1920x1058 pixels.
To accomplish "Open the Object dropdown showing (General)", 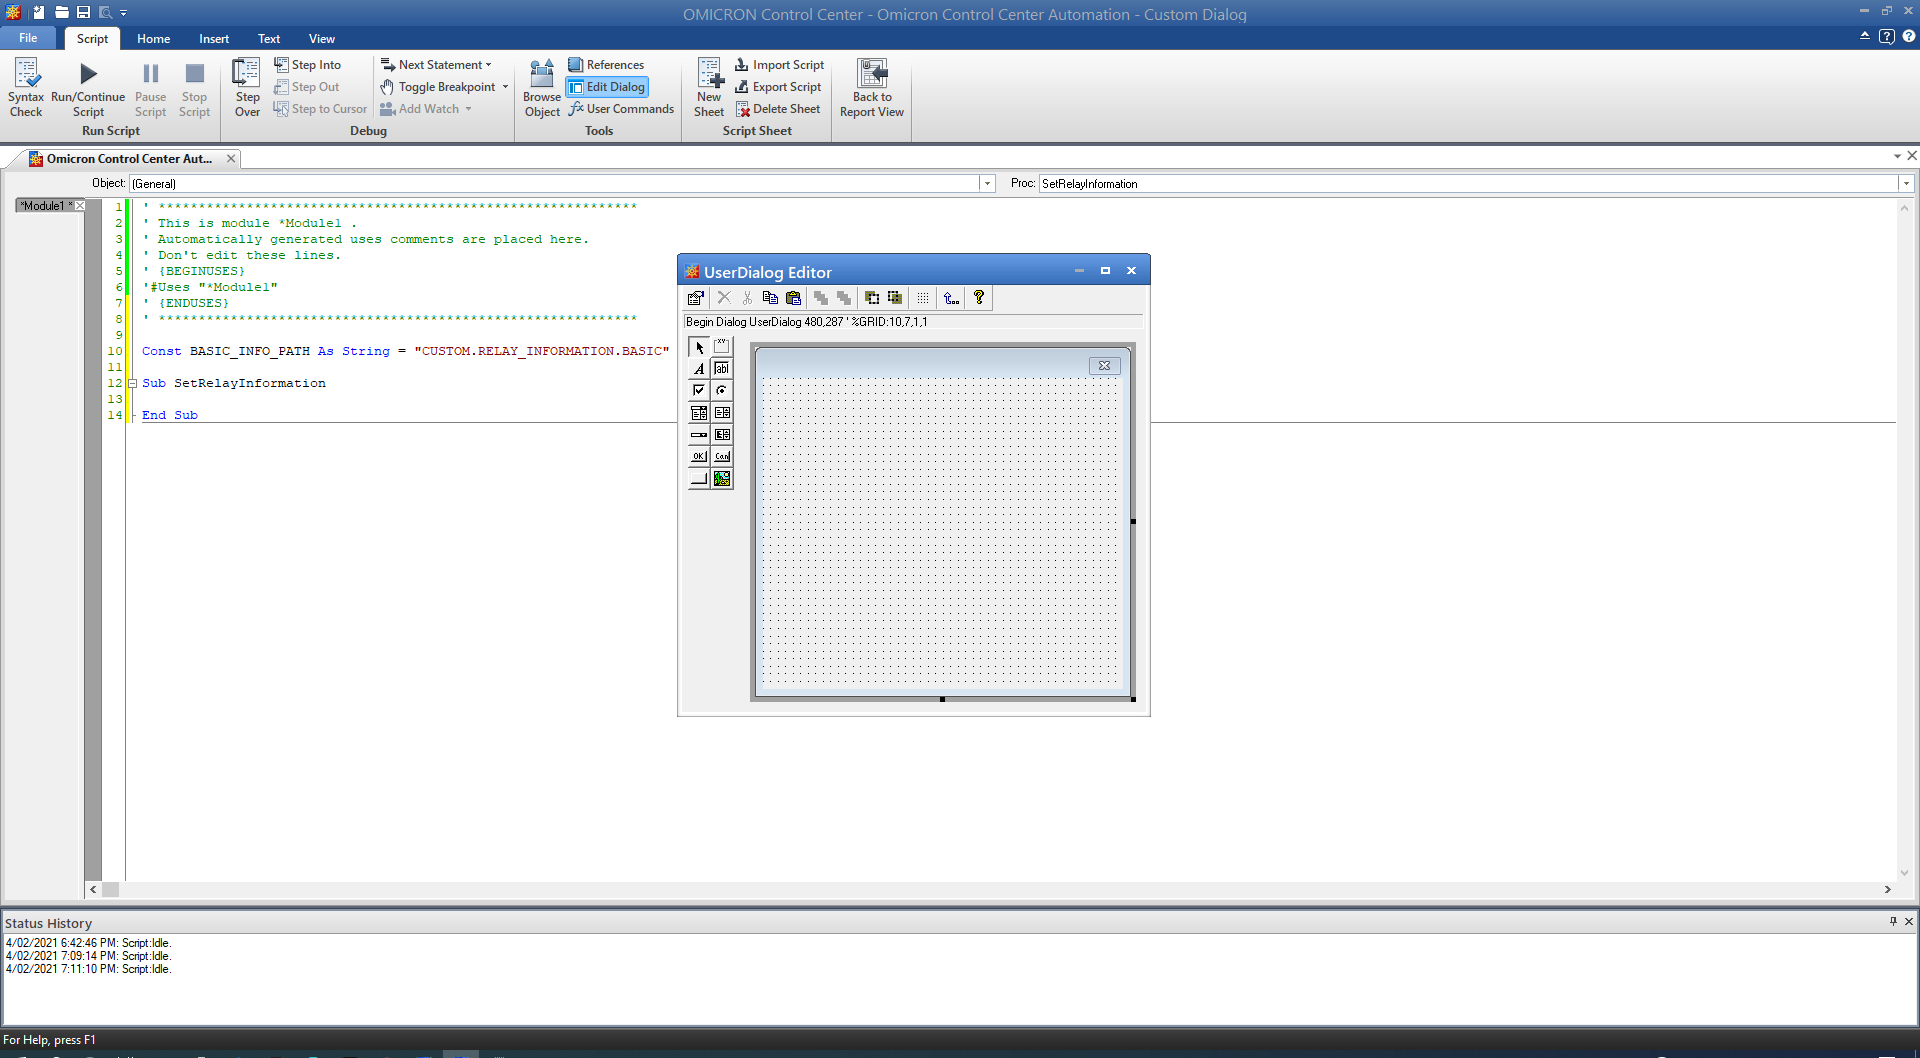I will point(987,183).
